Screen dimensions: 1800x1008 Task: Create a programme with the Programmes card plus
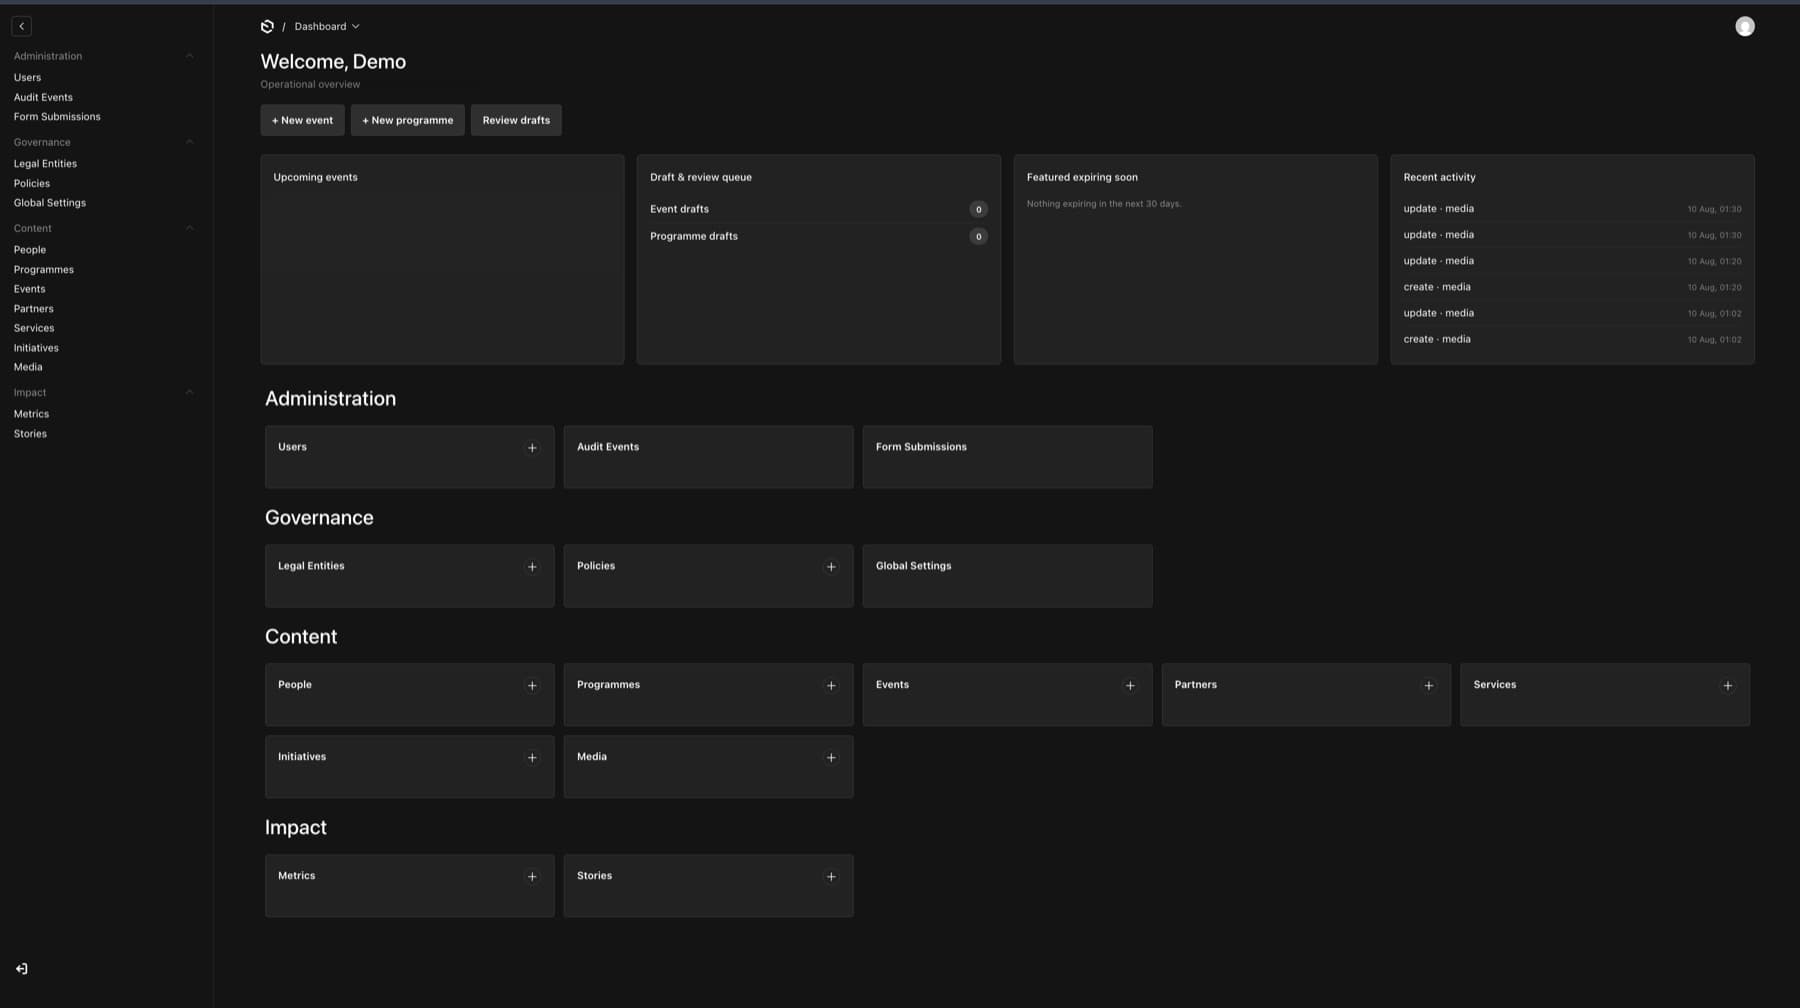[831, 686]
